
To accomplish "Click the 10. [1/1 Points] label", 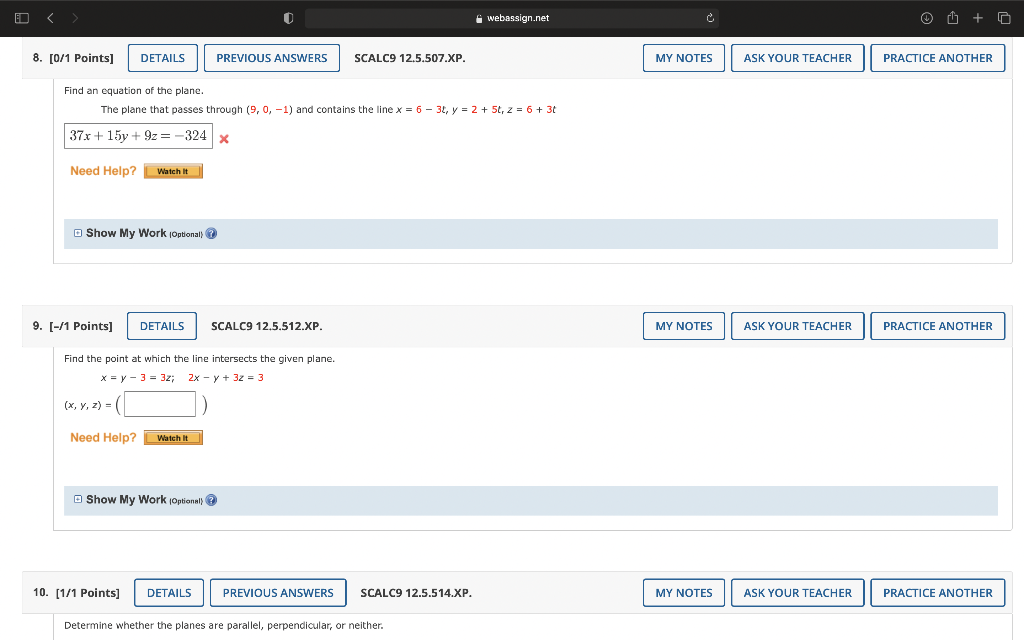I will [76, 593].
